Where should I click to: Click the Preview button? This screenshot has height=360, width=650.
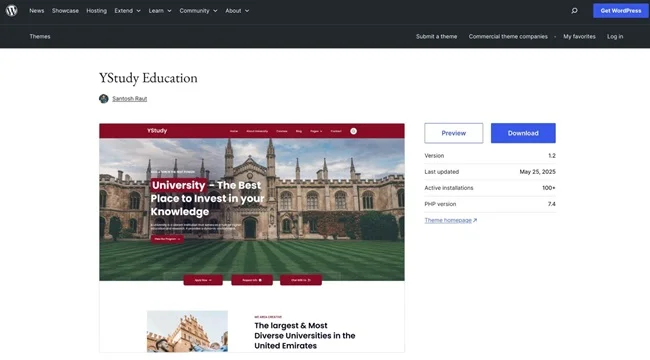pos(454,133)
